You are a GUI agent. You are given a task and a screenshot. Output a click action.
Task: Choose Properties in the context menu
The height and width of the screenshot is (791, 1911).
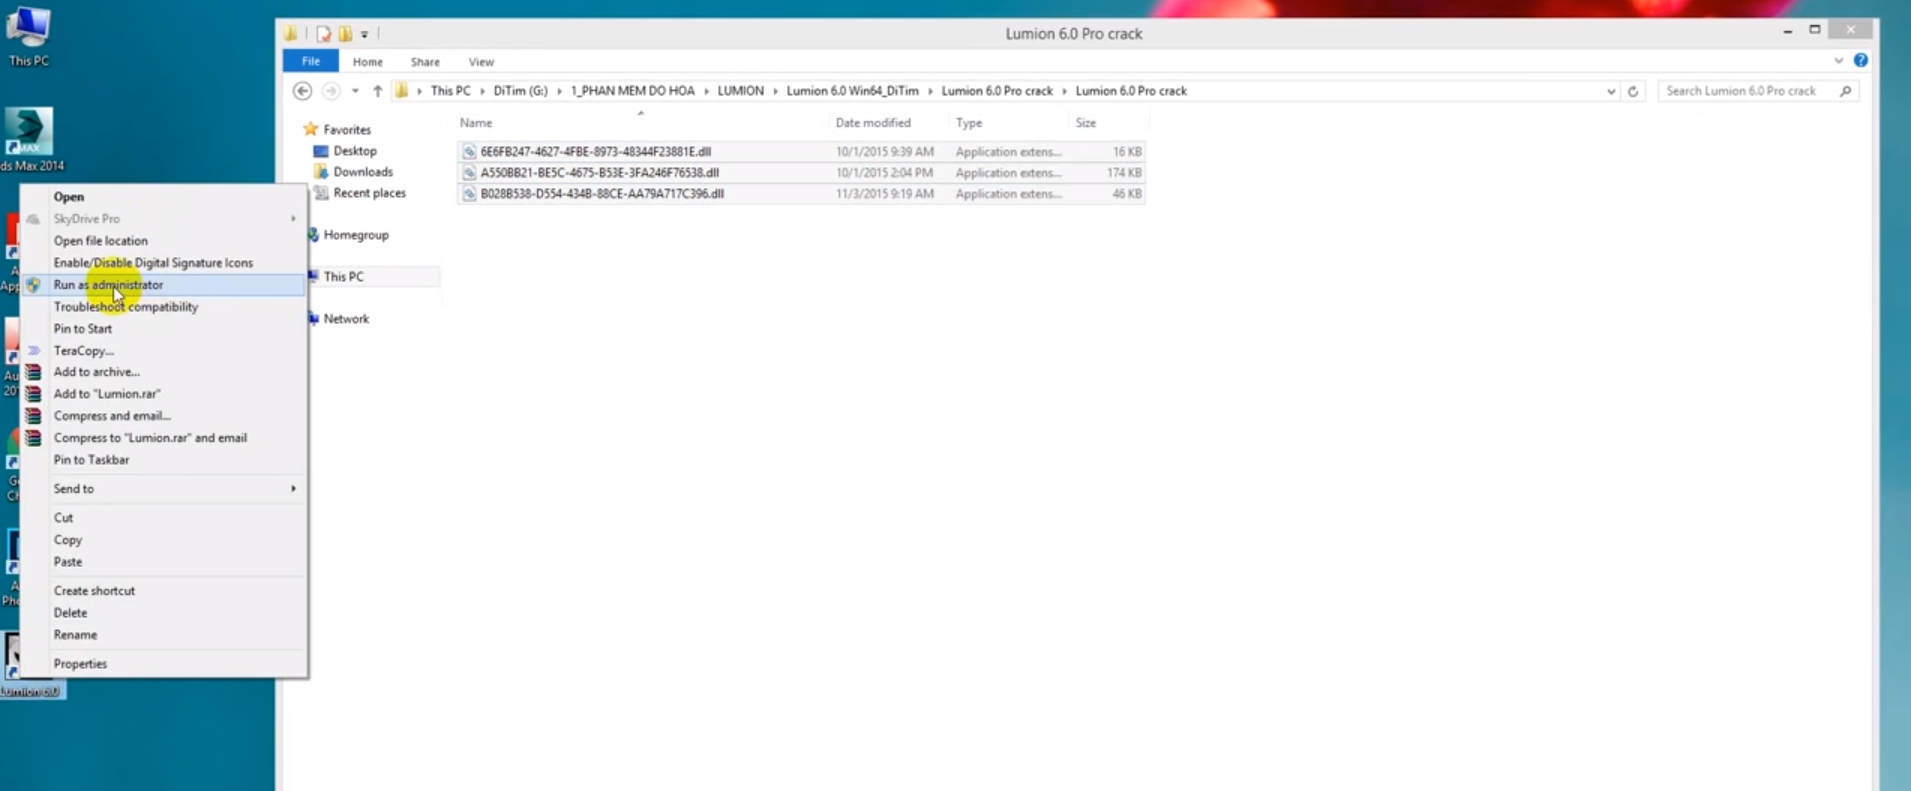(x=80, y=664)
